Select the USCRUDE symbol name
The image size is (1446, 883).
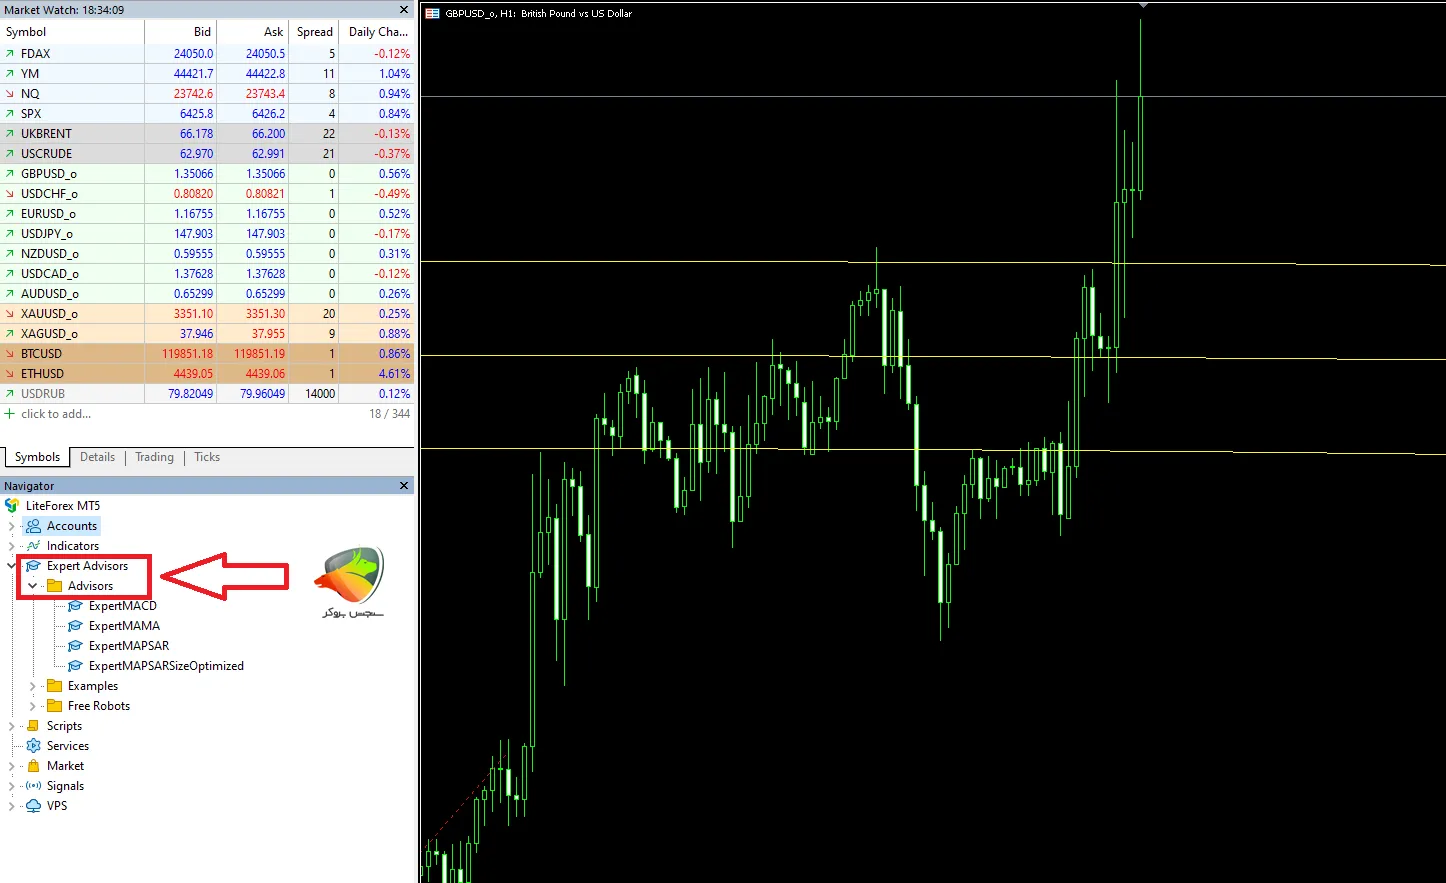[x=46, y=154]
